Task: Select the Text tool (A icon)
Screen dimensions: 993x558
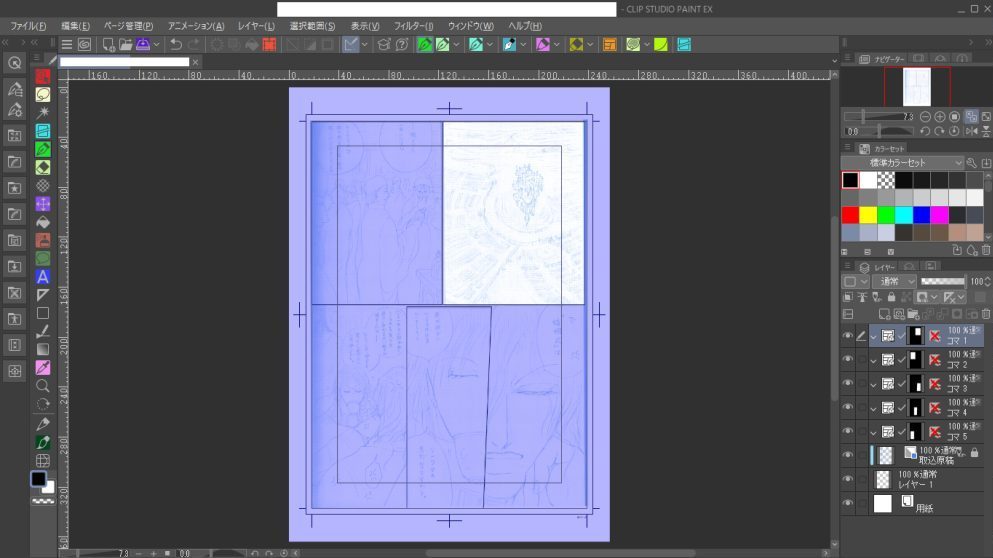Action: (x=43, y=276)
